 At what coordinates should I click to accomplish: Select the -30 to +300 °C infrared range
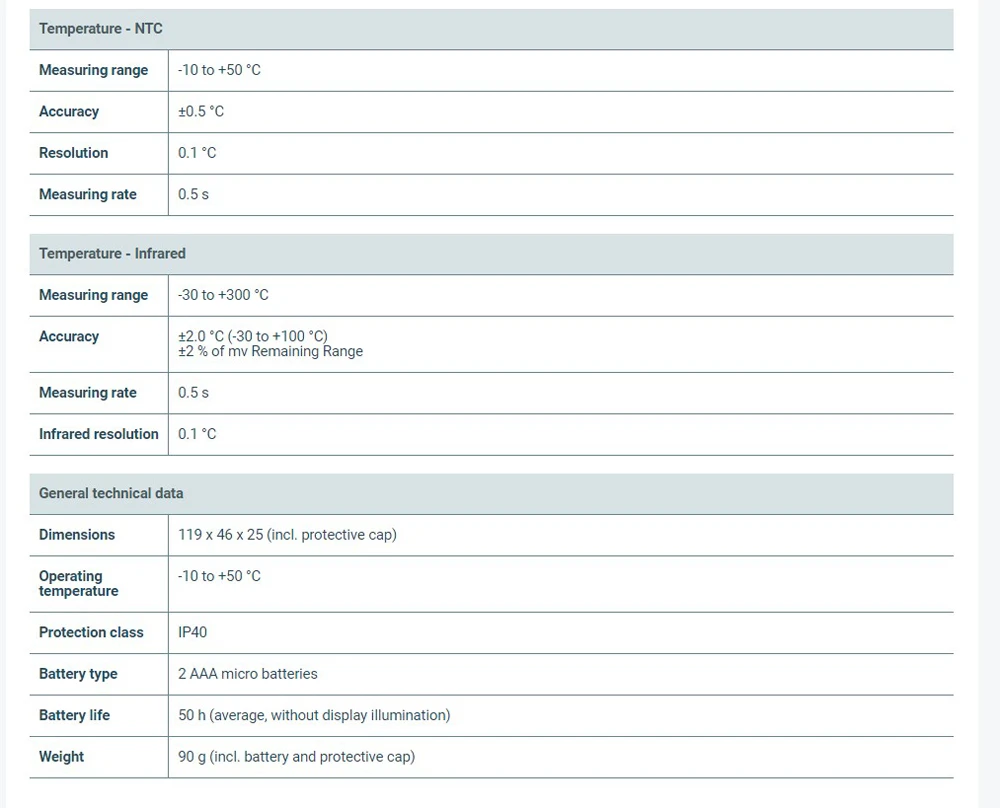tap(223, 295)
